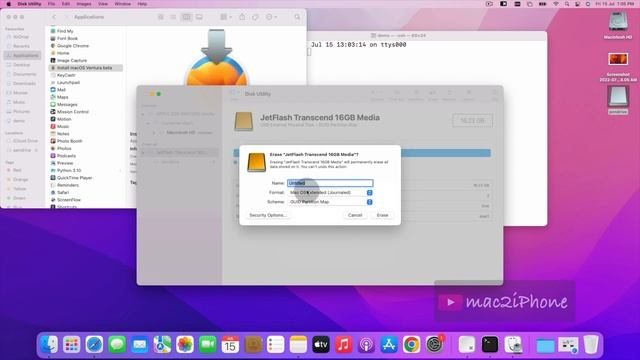
Task: Launch Apple TV from the Dock
Action: click(x=321, y=344)
